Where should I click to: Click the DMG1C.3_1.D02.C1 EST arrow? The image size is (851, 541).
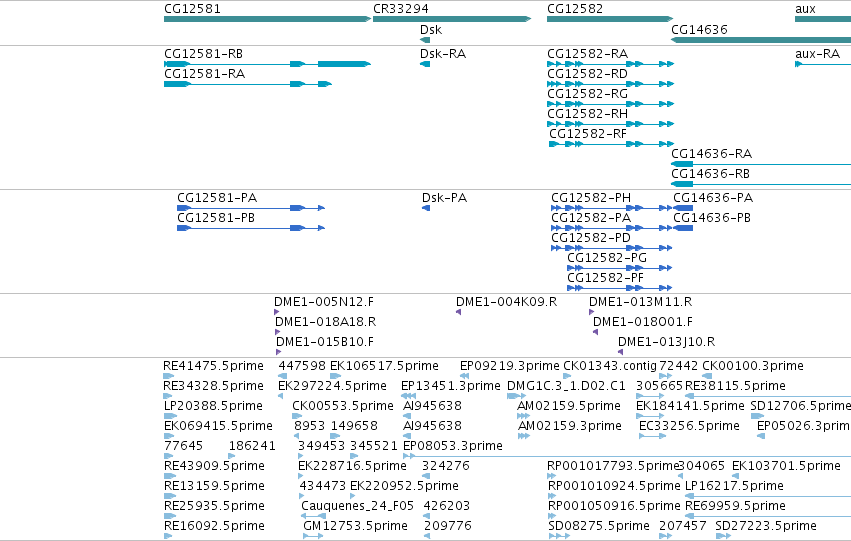coord(517,396)
